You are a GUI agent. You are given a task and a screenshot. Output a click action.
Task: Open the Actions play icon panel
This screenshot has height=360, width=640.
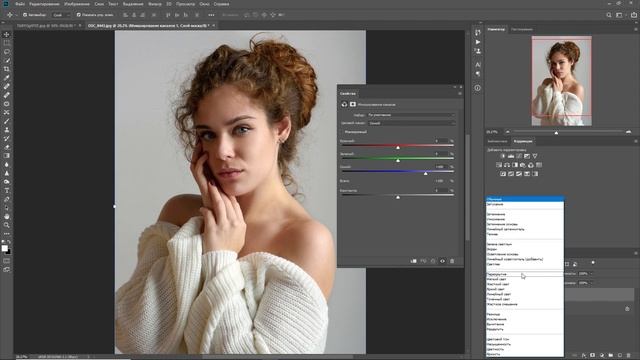tap(478, 42)
